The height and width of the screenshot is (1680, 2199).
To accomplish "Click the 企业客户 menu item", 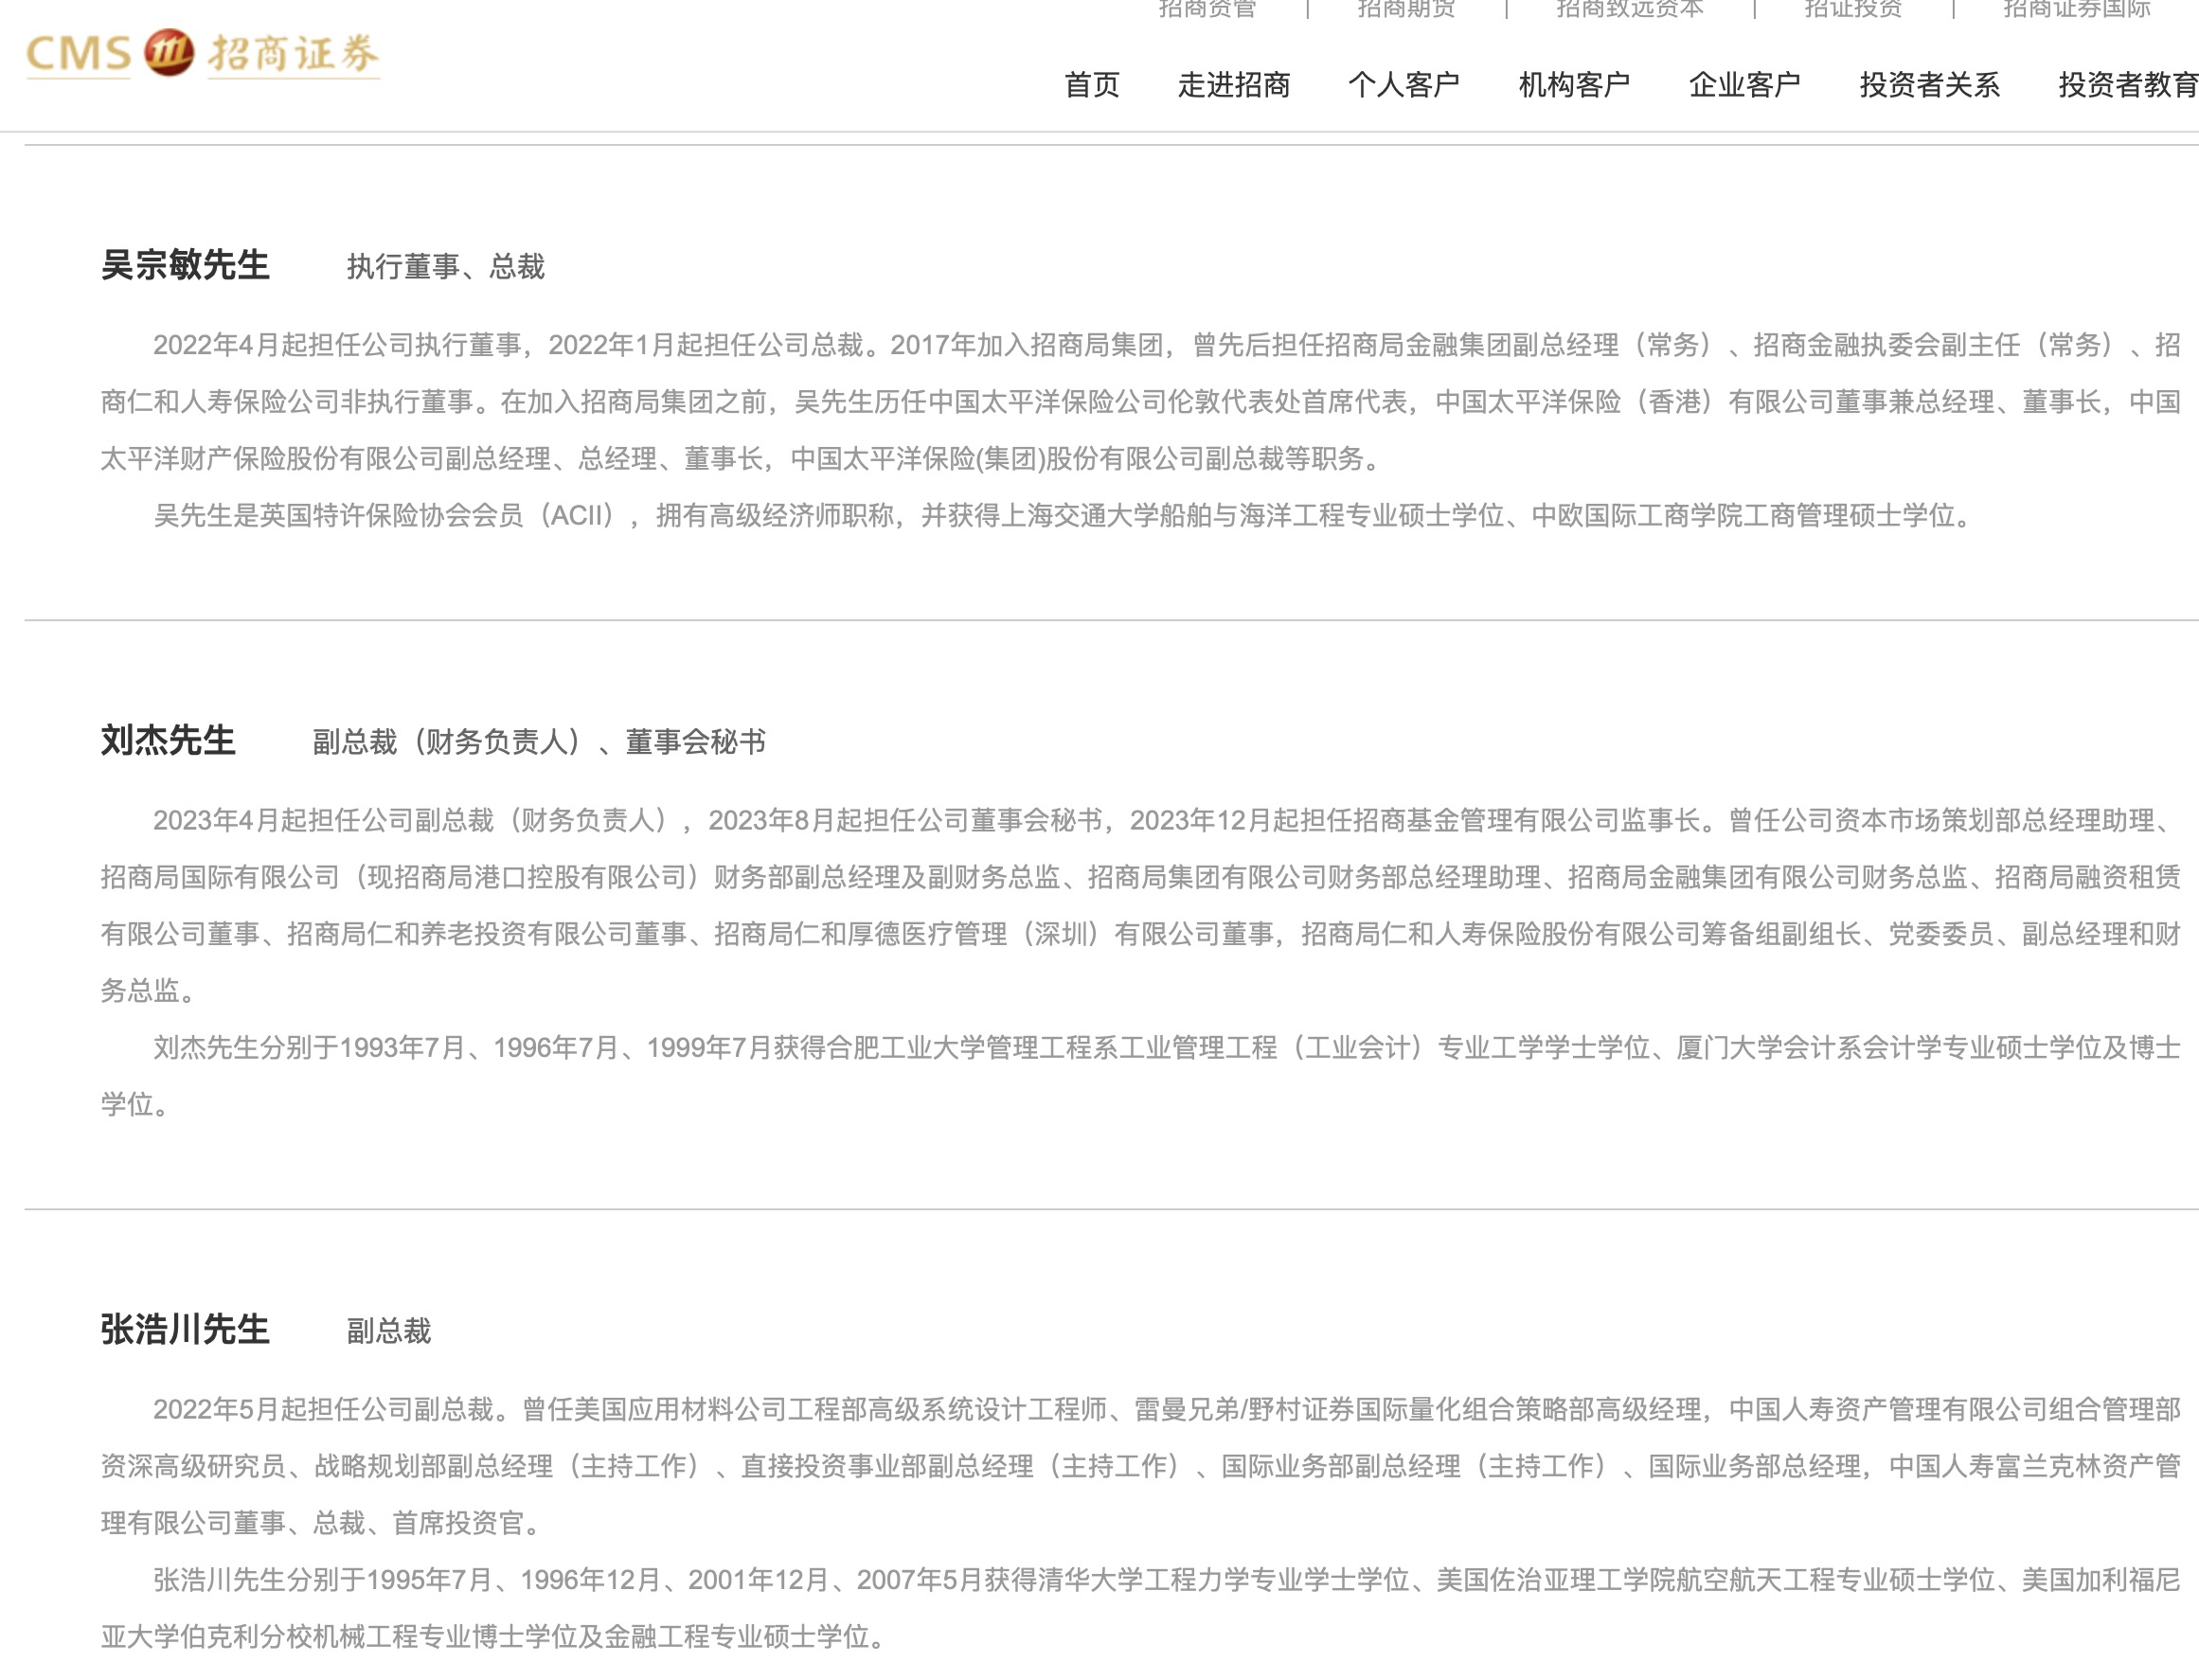I will point(1744,85).
